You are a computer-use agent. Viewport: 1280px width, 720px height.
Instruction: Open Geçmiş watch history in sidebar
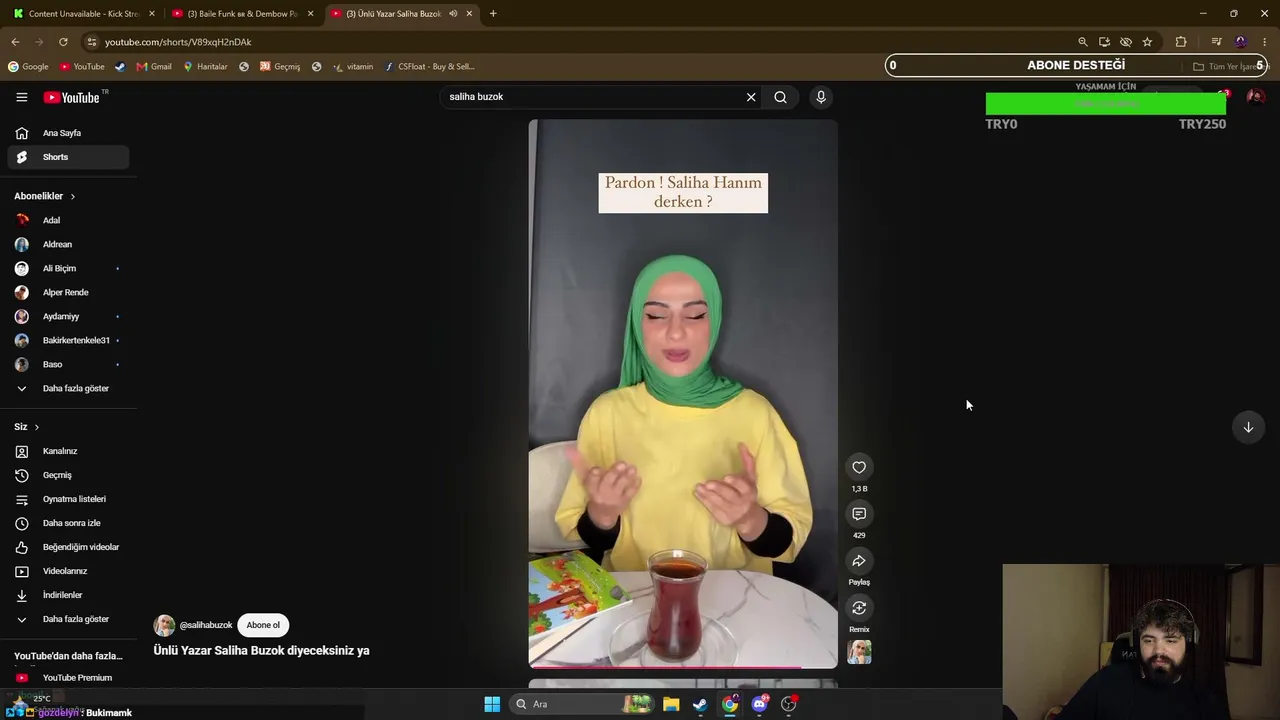pyautogui.click(x=68, y=475)
